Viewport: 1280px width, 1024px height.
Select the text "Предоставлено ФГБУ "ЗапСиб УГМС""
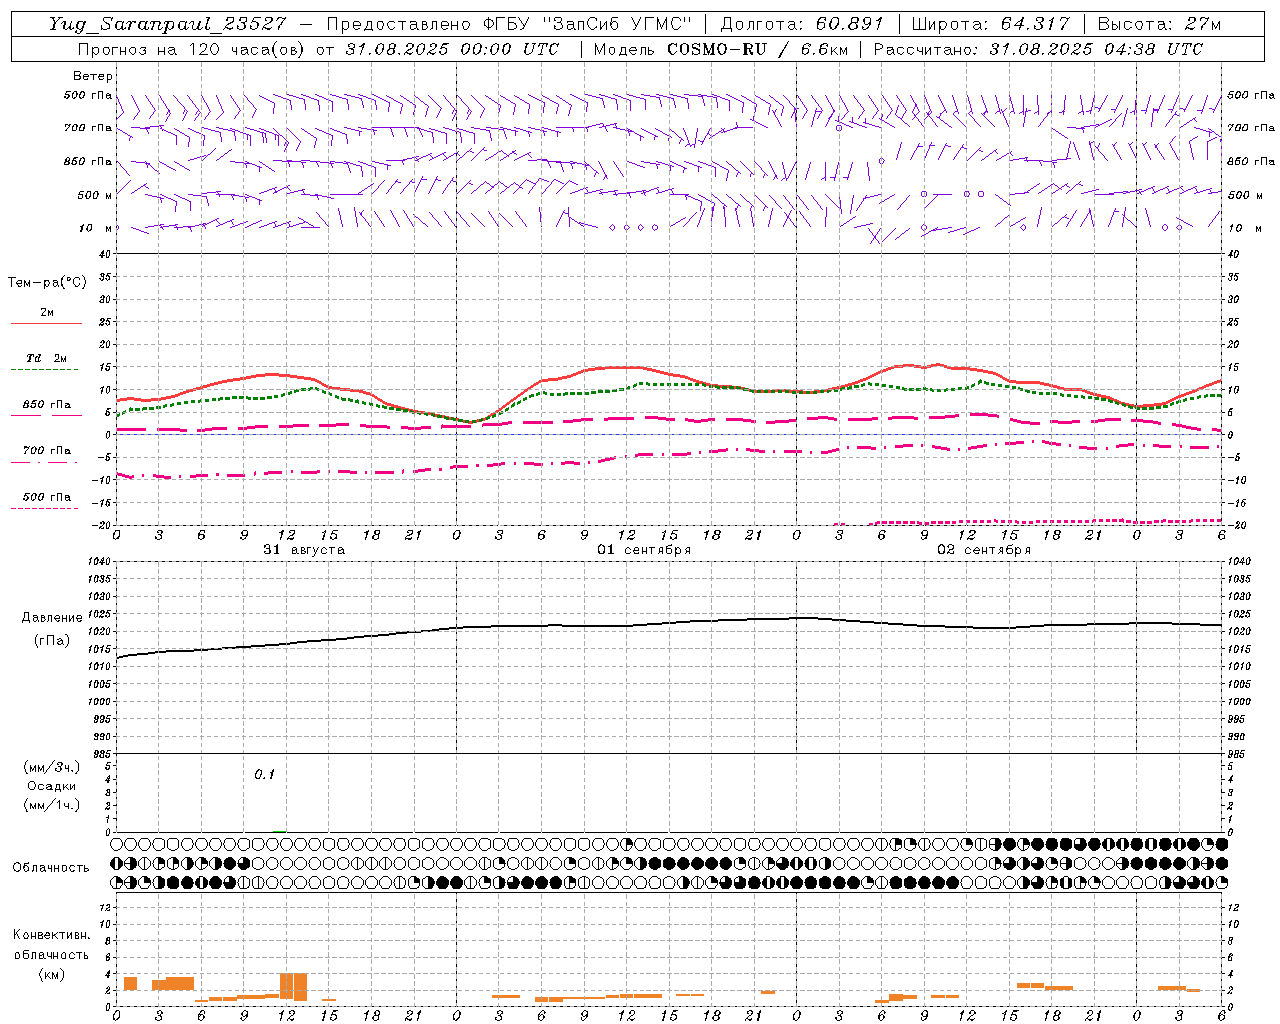click(510, 24)
